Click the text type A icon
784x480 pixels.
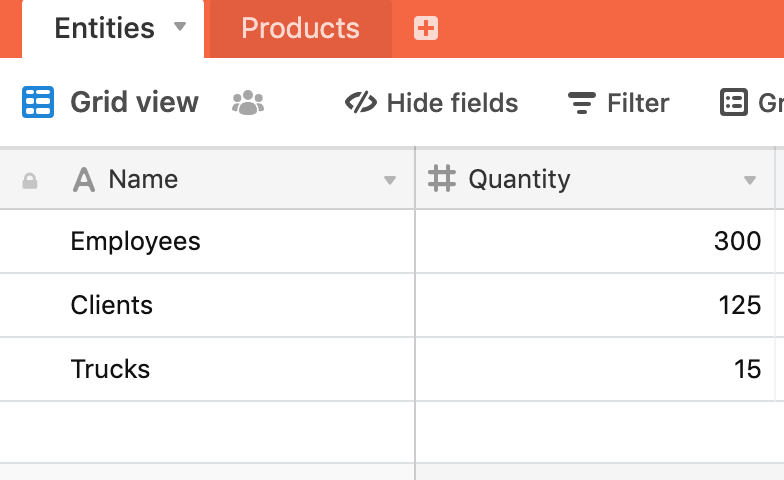[84, 180]
